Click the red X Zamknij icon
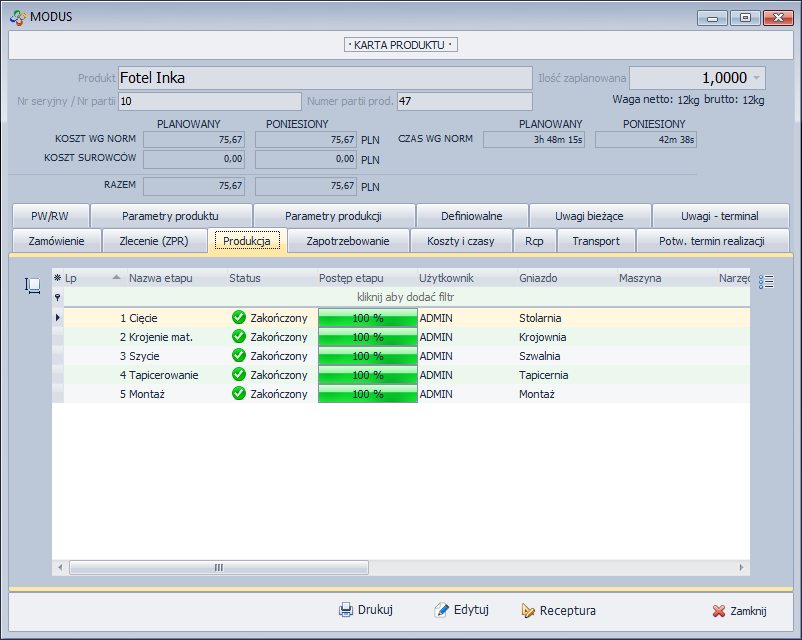The width and height of the screenshot is (802, 640). (x=718, y=611)
